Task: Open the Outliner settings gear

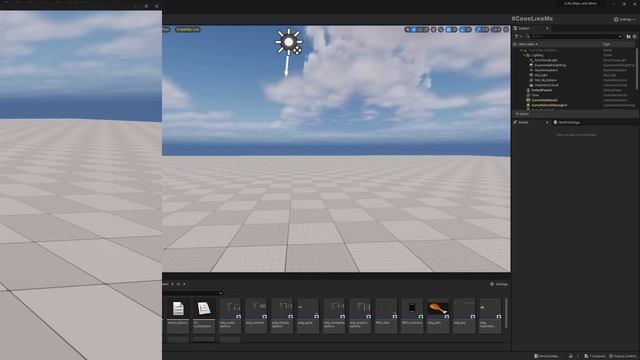Action: [x=635, y=36]
